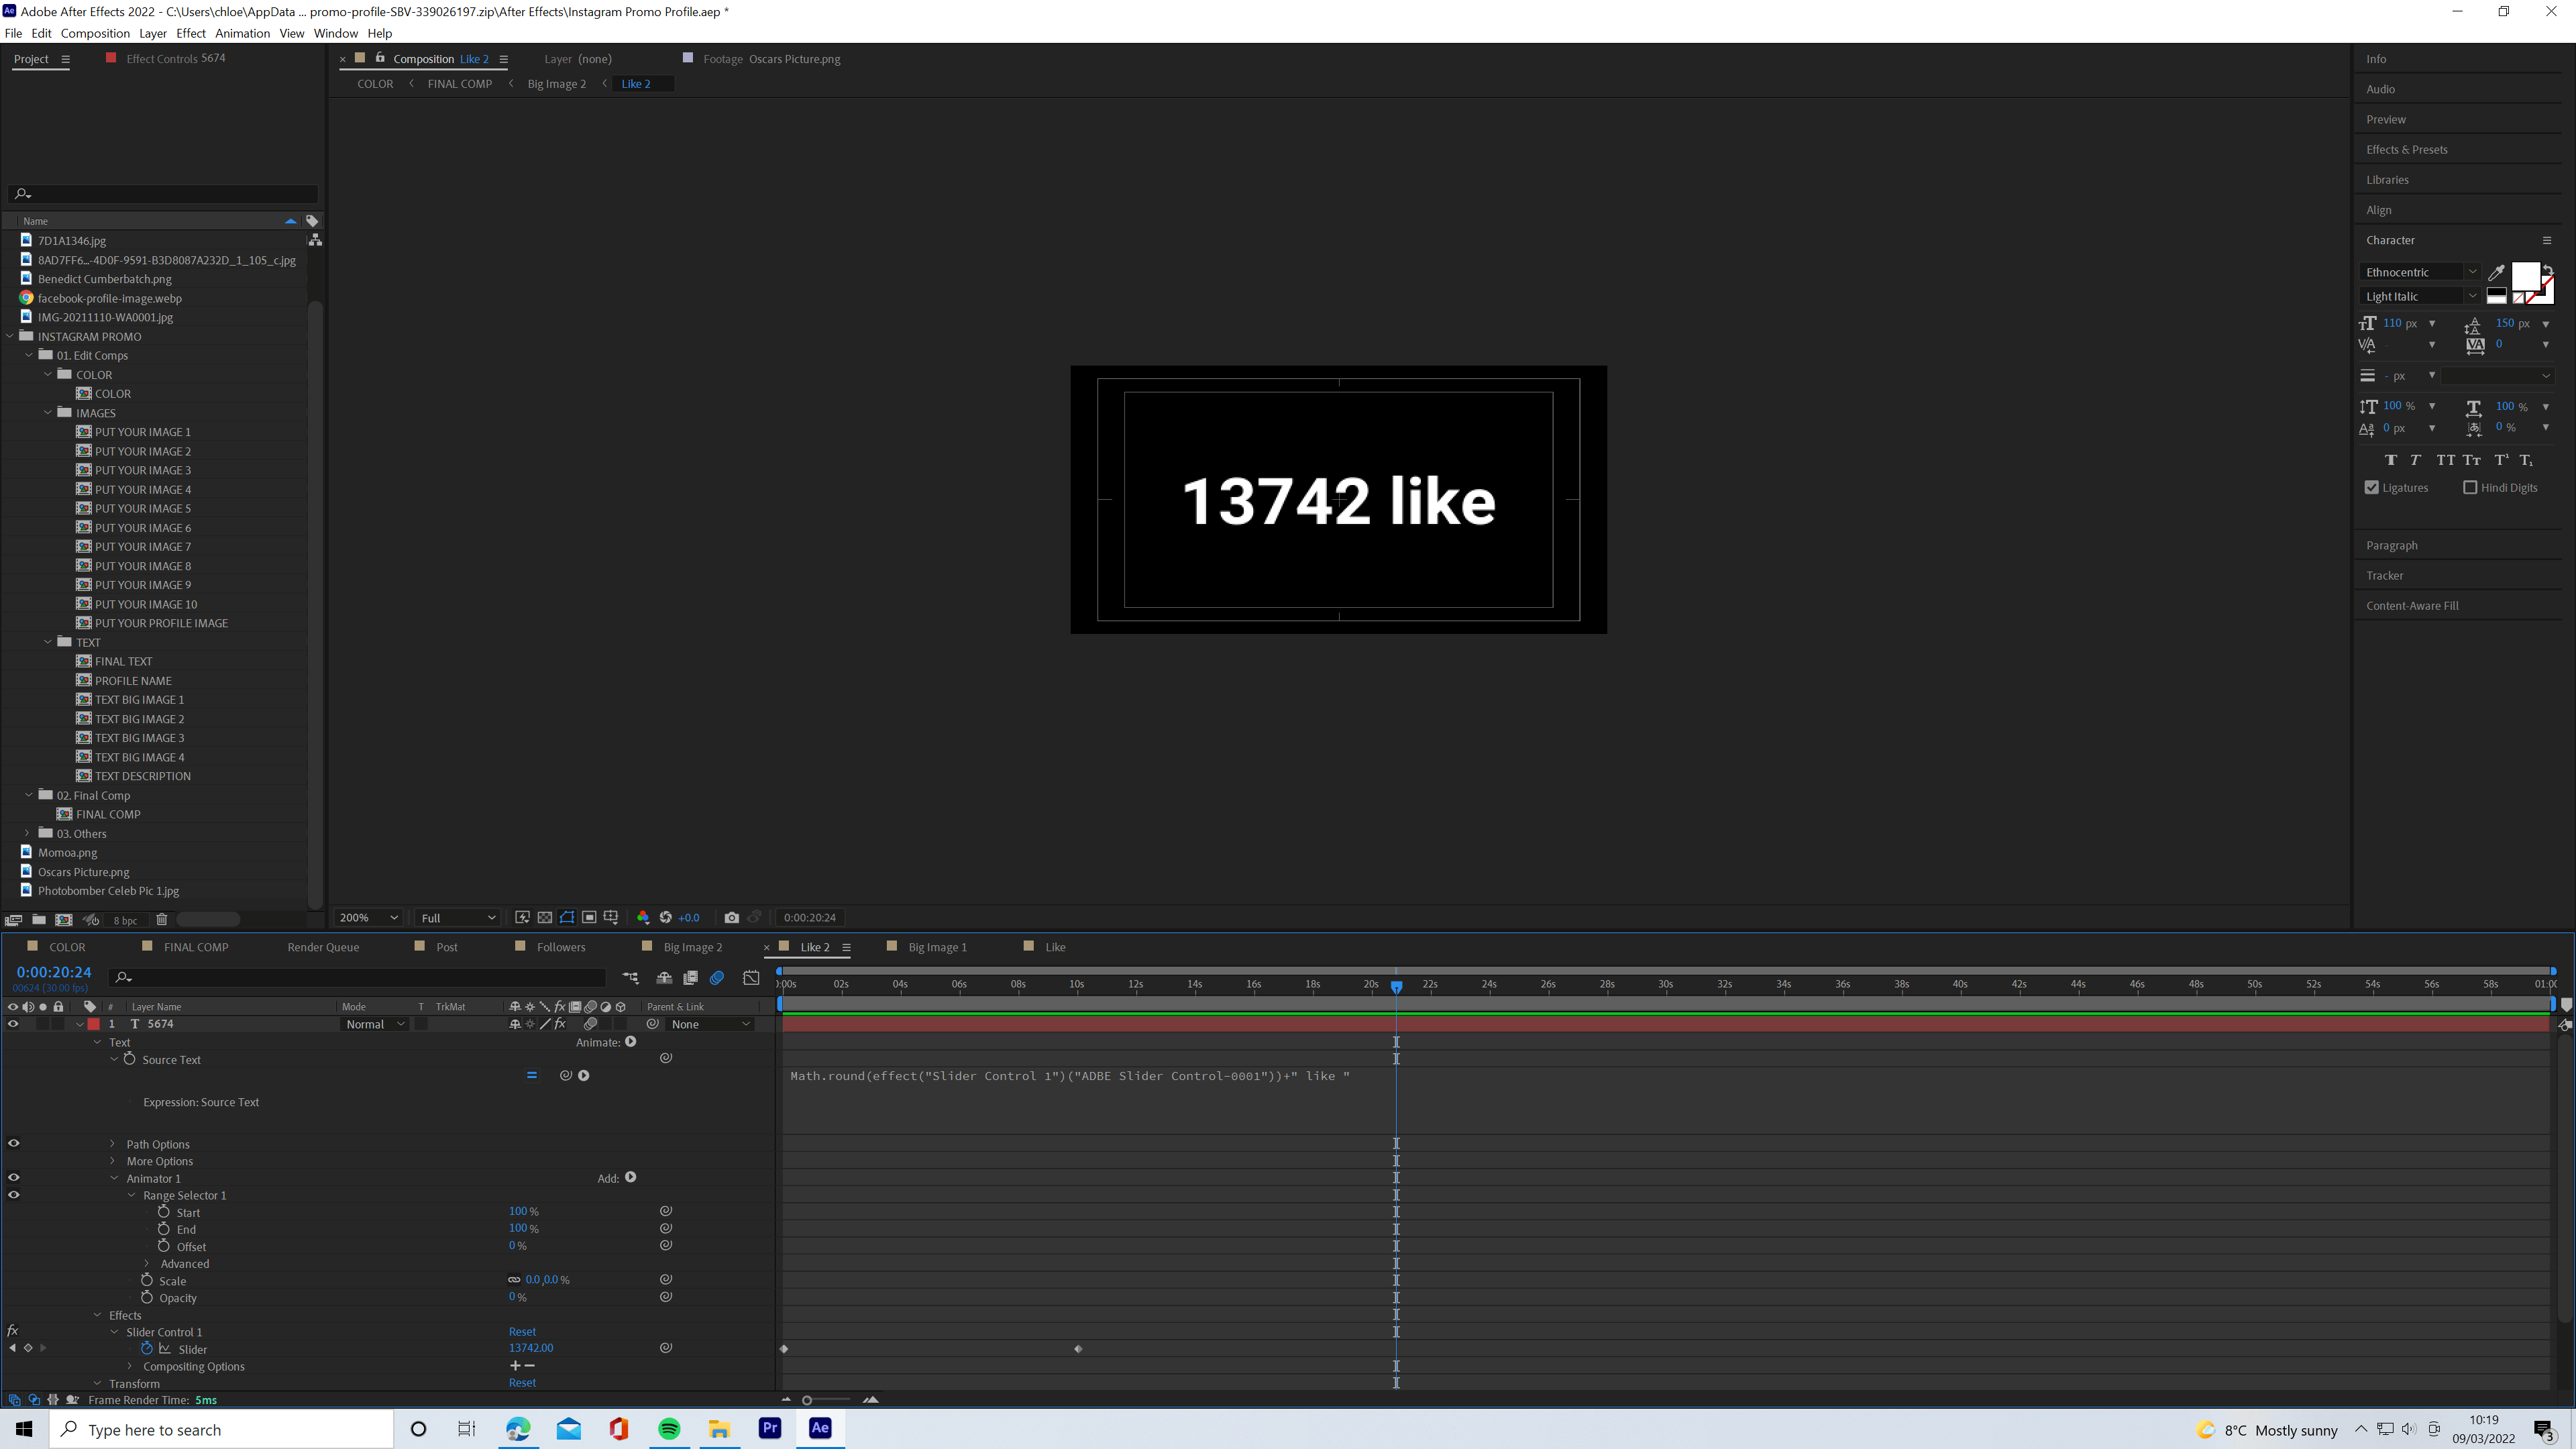2576x1449 pixels.
Task: Reset exposure with the aperture icon
Action: pyautogui.click(x=665, y=917)
